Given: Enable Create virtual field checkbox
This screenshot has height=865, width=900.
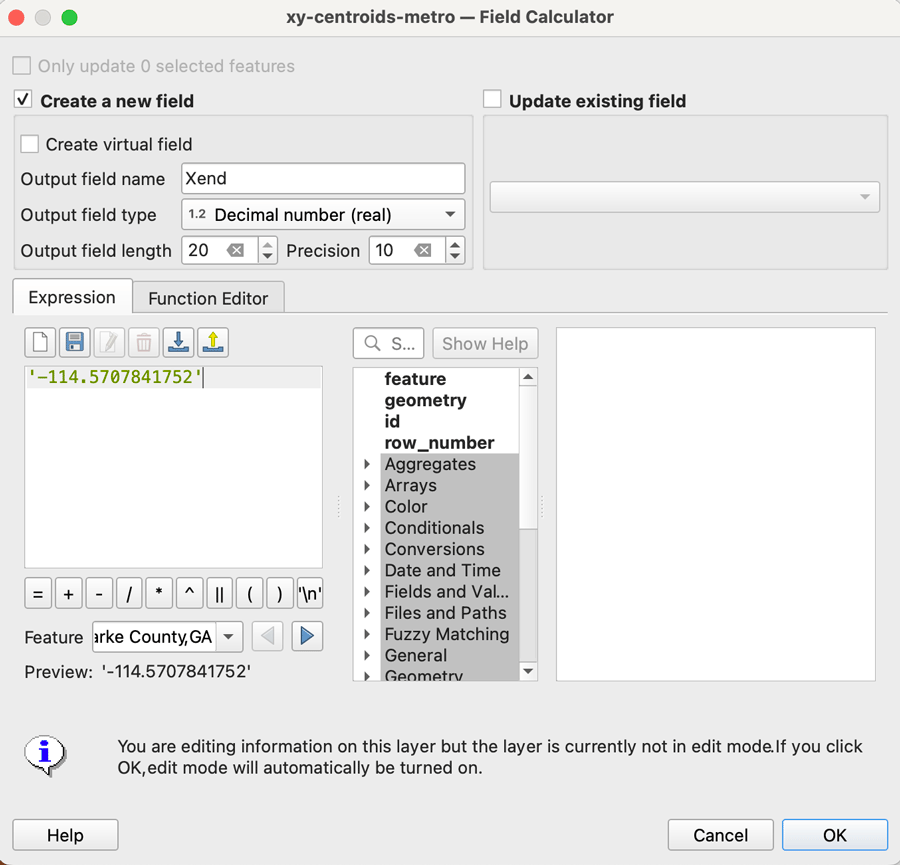Looking at the screenshot, I should [x=30, y=144].
